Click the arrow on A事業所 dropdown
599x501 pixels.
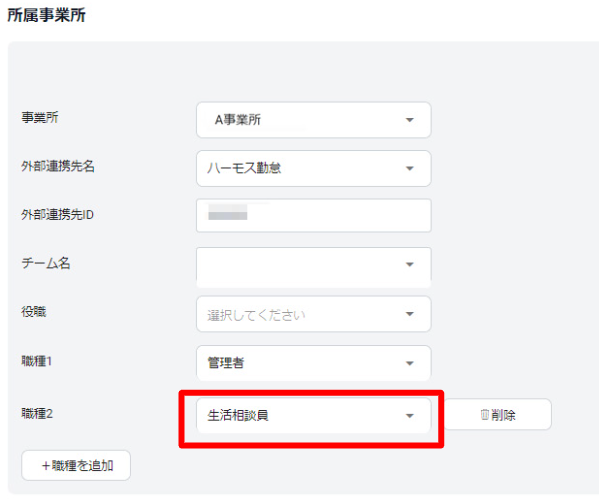[410, 120]
